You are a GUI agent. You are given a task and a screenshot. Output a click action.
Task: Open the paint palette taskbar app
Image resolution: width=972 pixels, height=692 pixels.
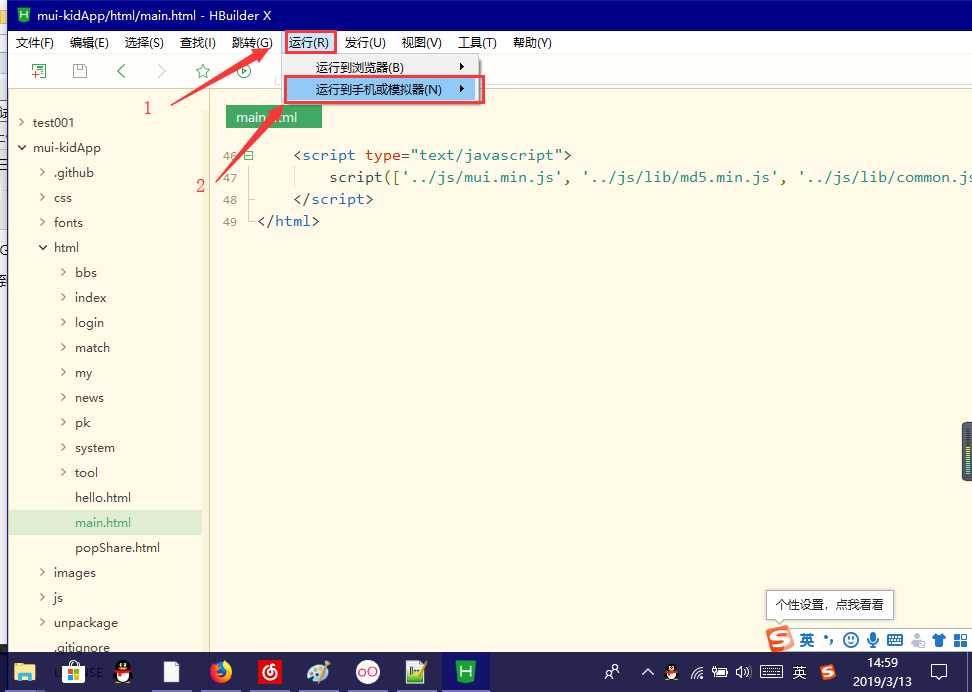(319, 672)
